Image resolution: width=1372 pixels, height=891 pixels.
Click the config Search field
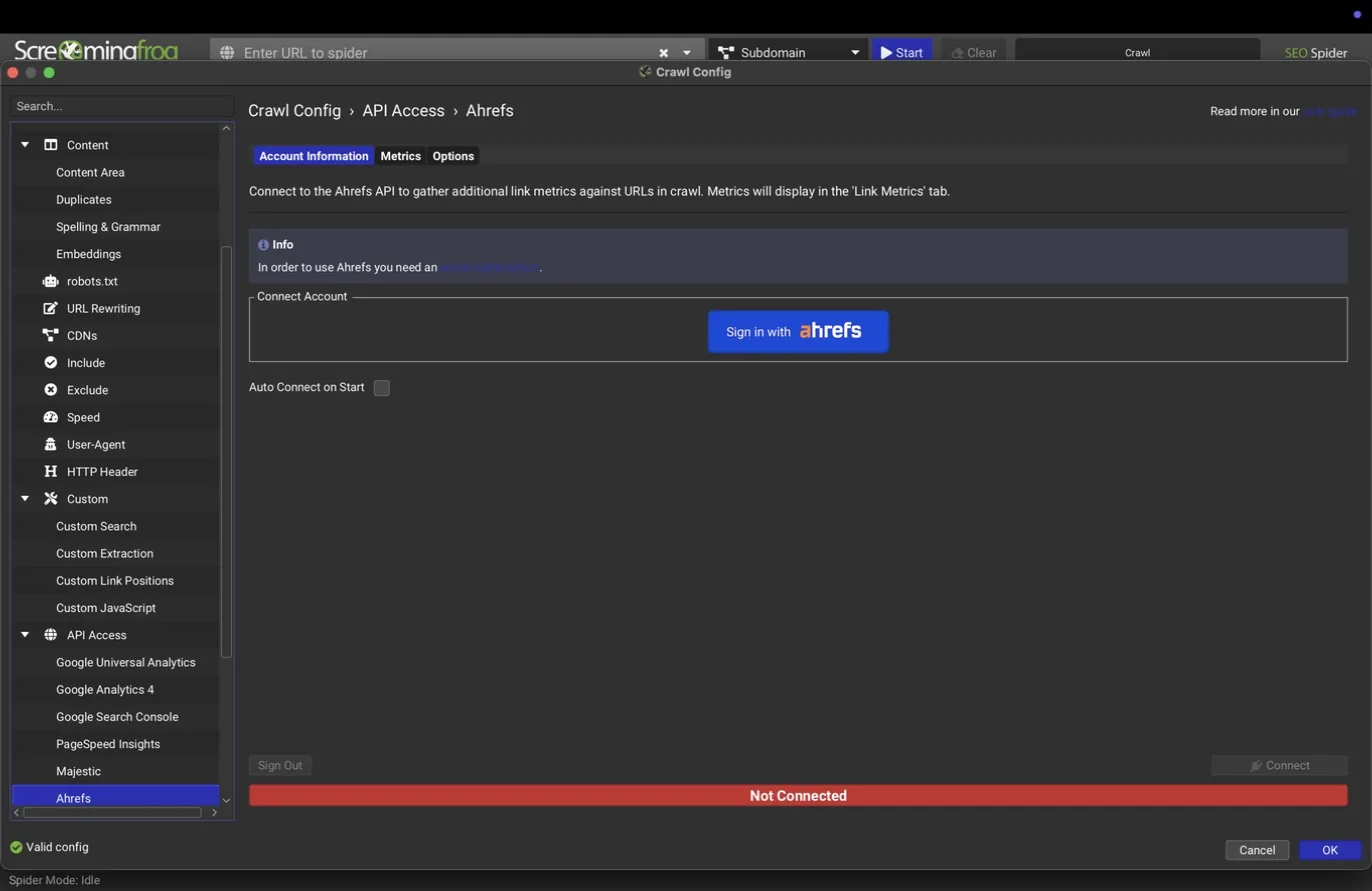click(x=122, y=106)
